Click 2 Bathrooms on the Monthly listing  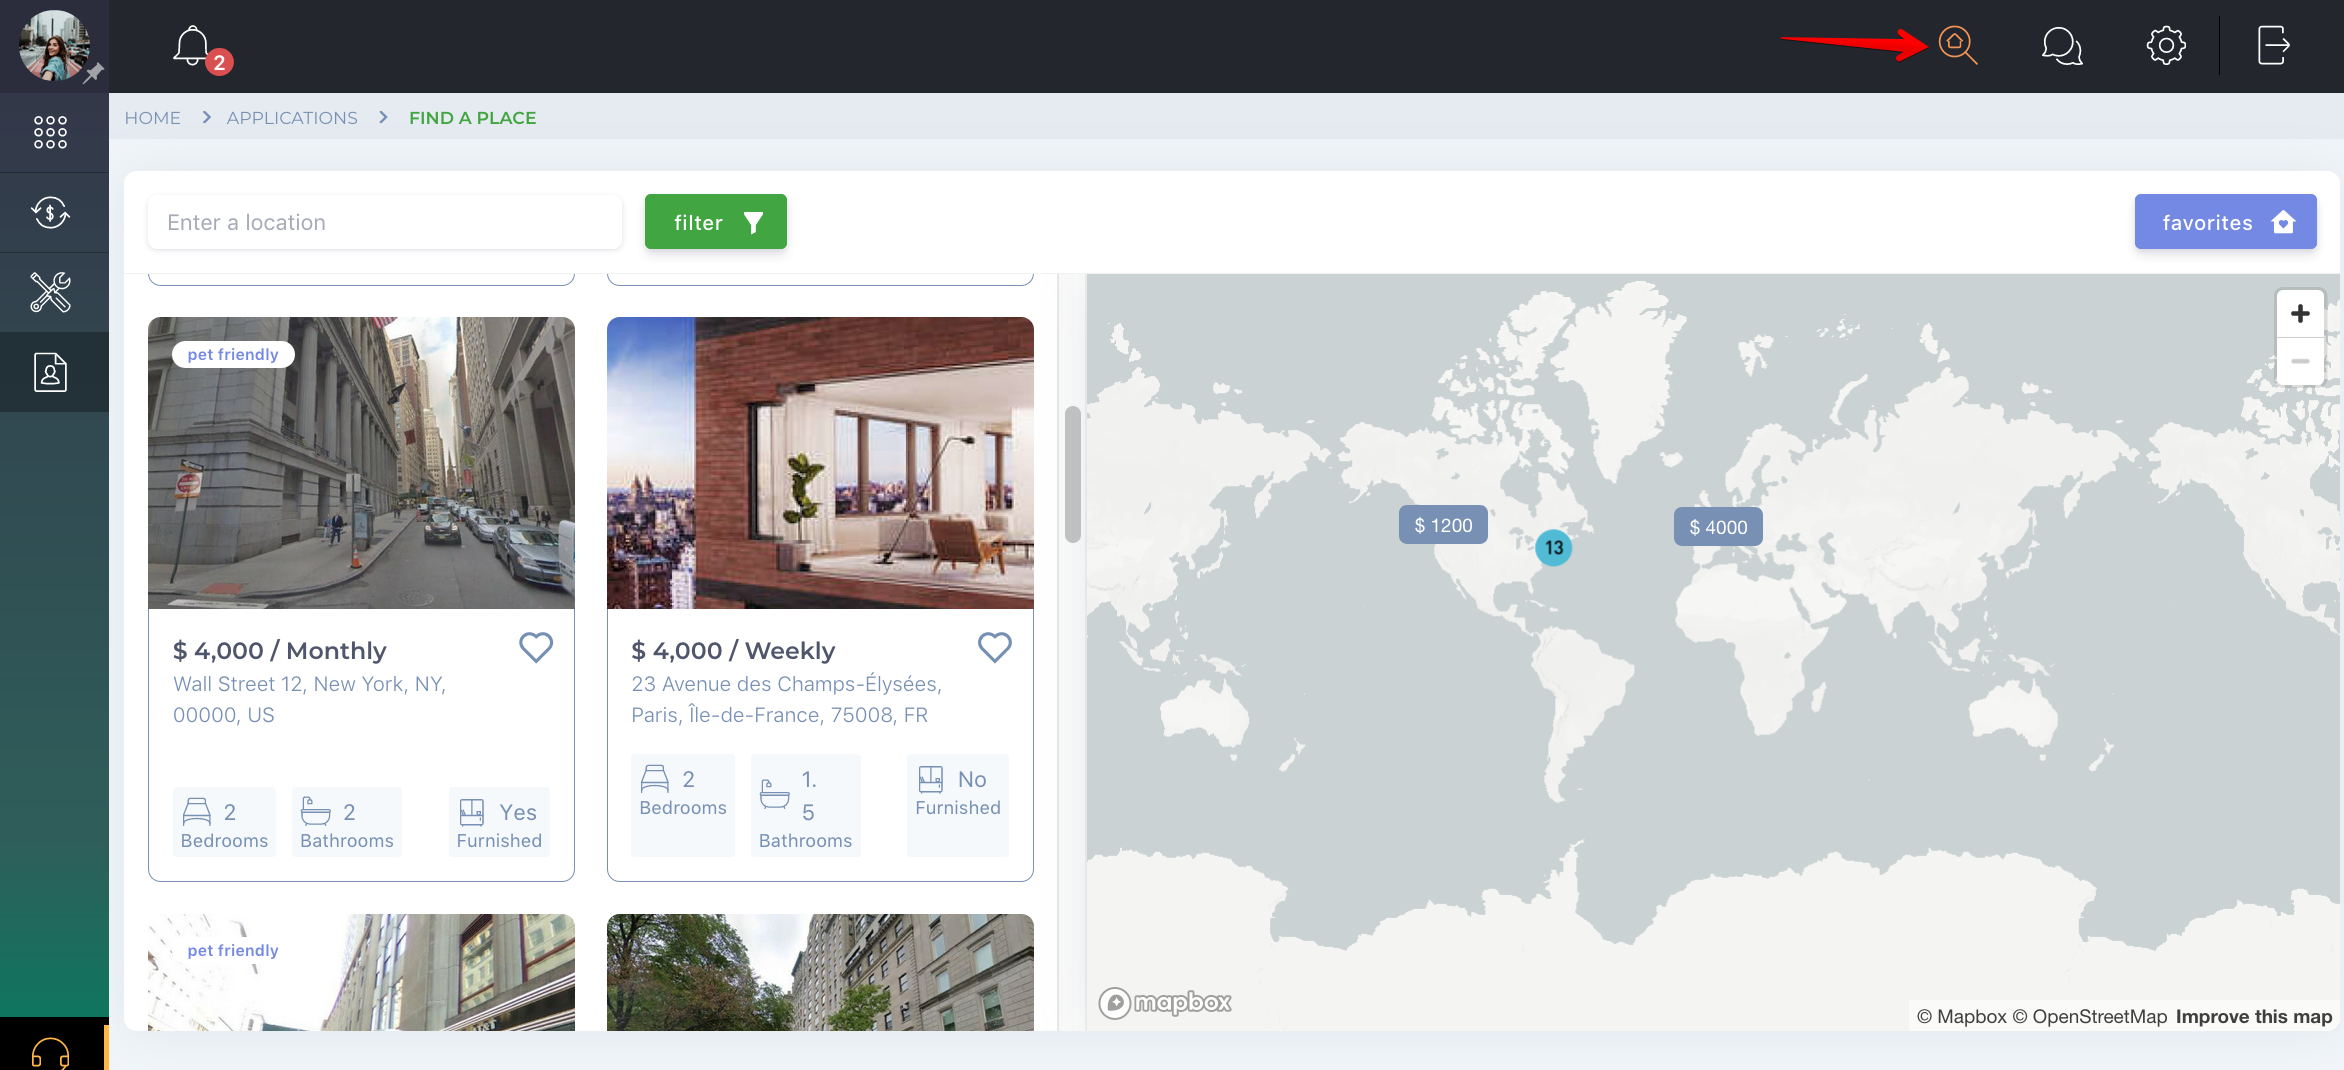point(346,824)
